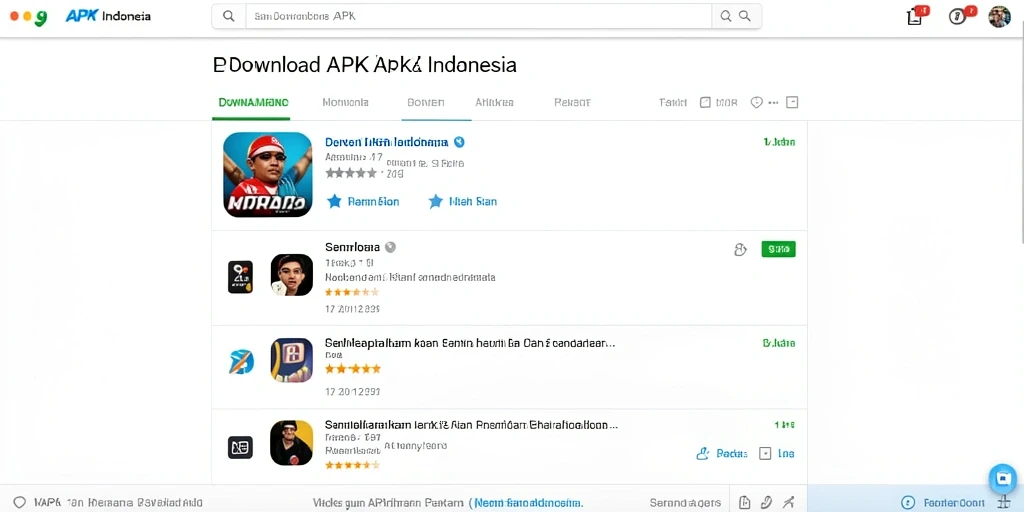Toggle the MOR checkbox in the tab bar
The image size is (1024, 512).
click(x=705, y=103)
